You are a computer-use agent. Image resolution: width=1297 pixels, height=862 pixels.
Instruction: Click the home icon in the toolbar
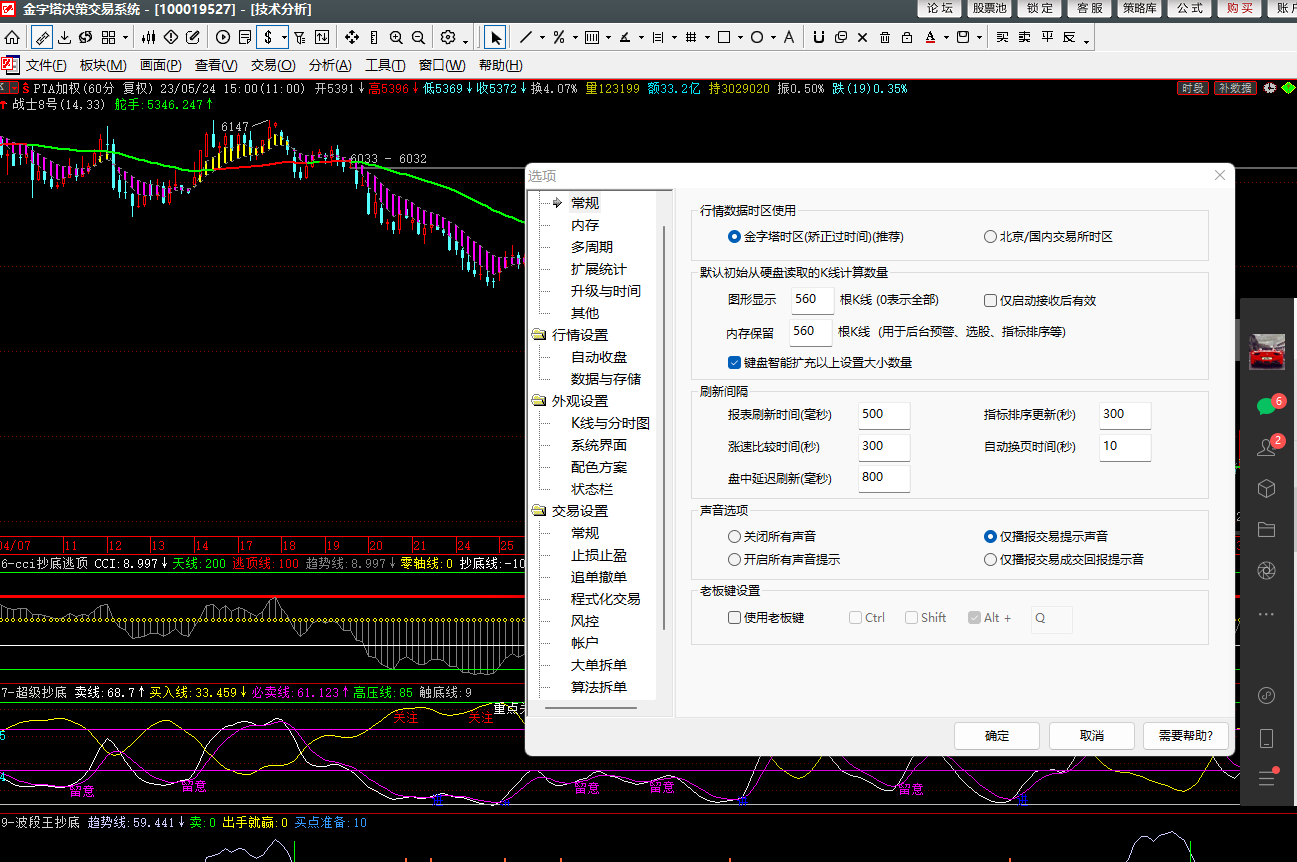point(12,38)
